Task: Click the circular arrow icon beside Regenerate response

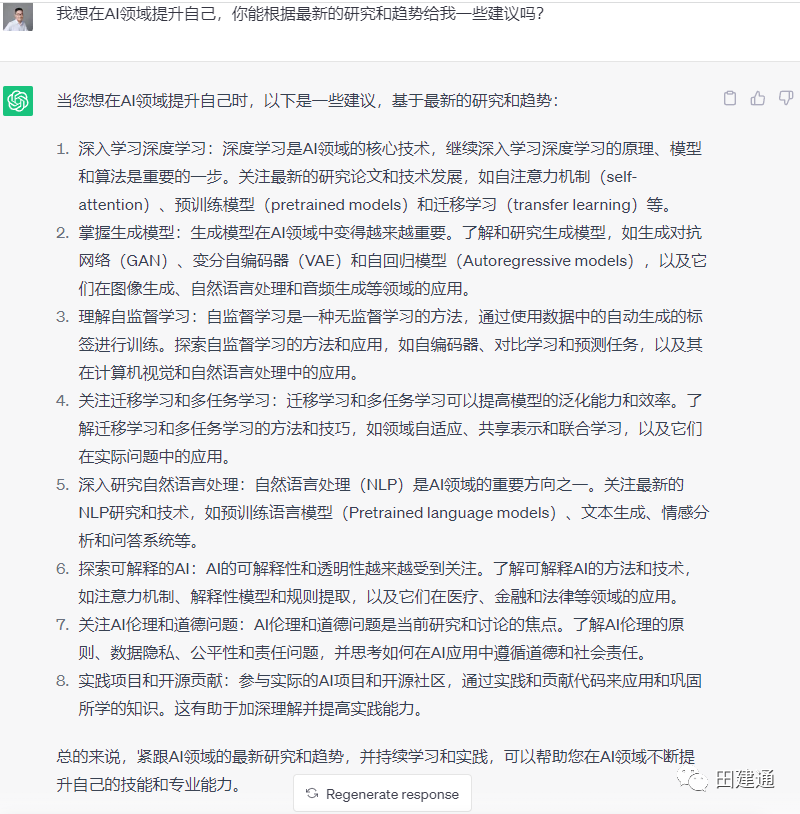Action: [x=312, y=794]
